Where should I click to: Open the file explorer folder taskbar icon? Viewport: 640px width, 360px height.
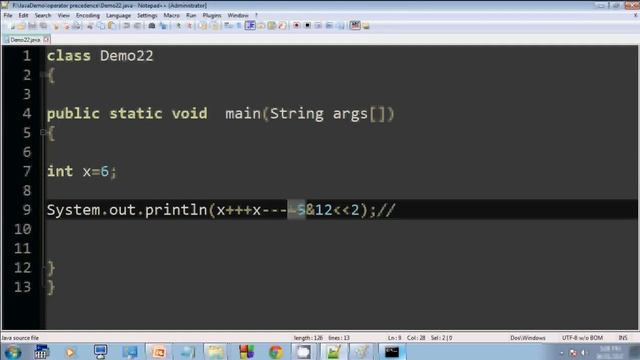216,352
